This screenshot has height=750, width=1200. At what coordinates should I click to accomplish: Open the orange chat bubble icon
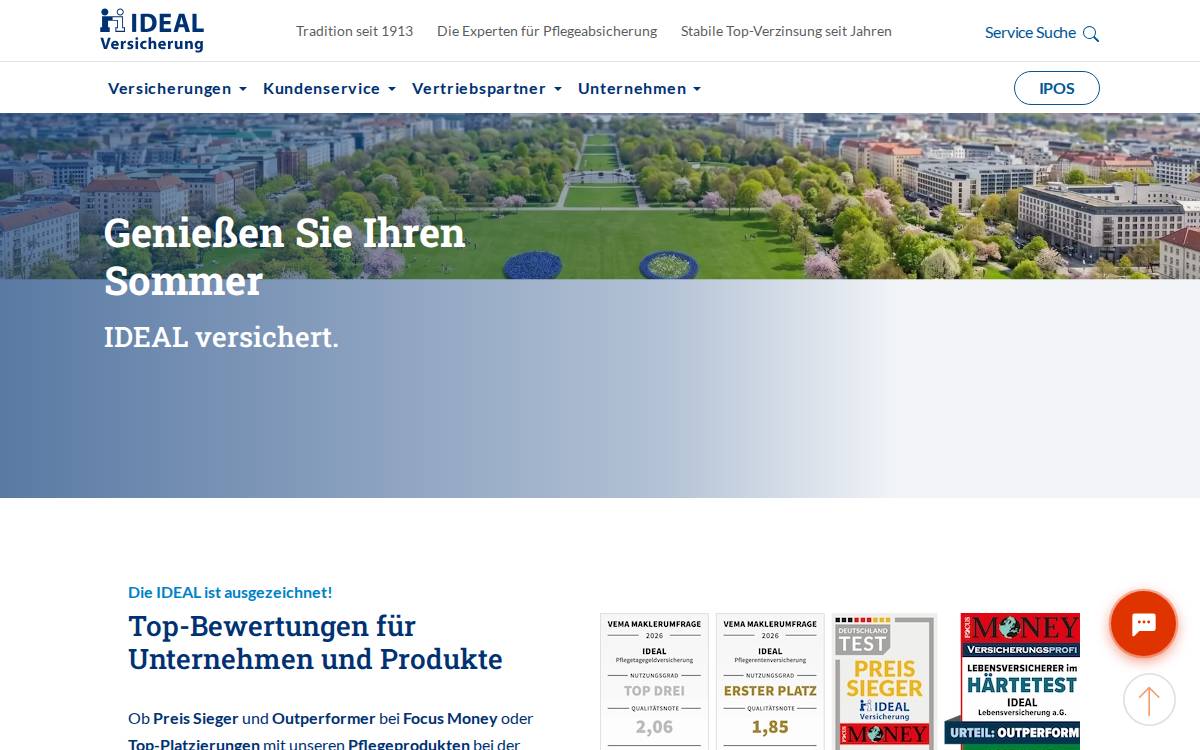[1143, 623]
